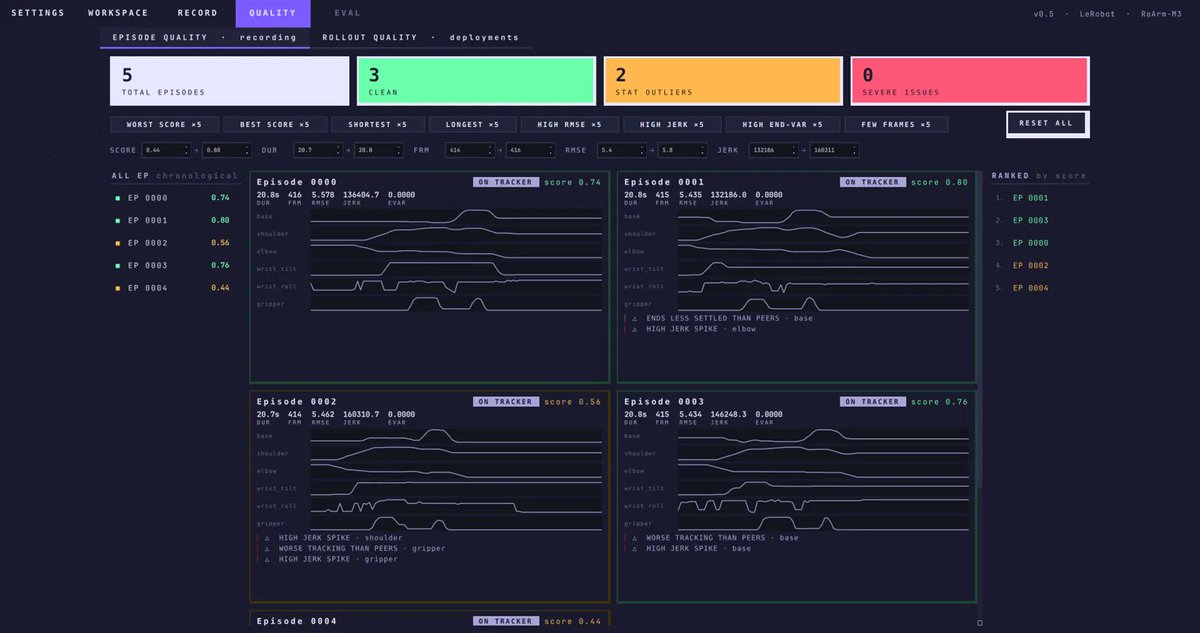Switch to the WORKSPACE tab
Image resolution: width=1200 pixels, height=633 pixels.
(x=118, y=13)
